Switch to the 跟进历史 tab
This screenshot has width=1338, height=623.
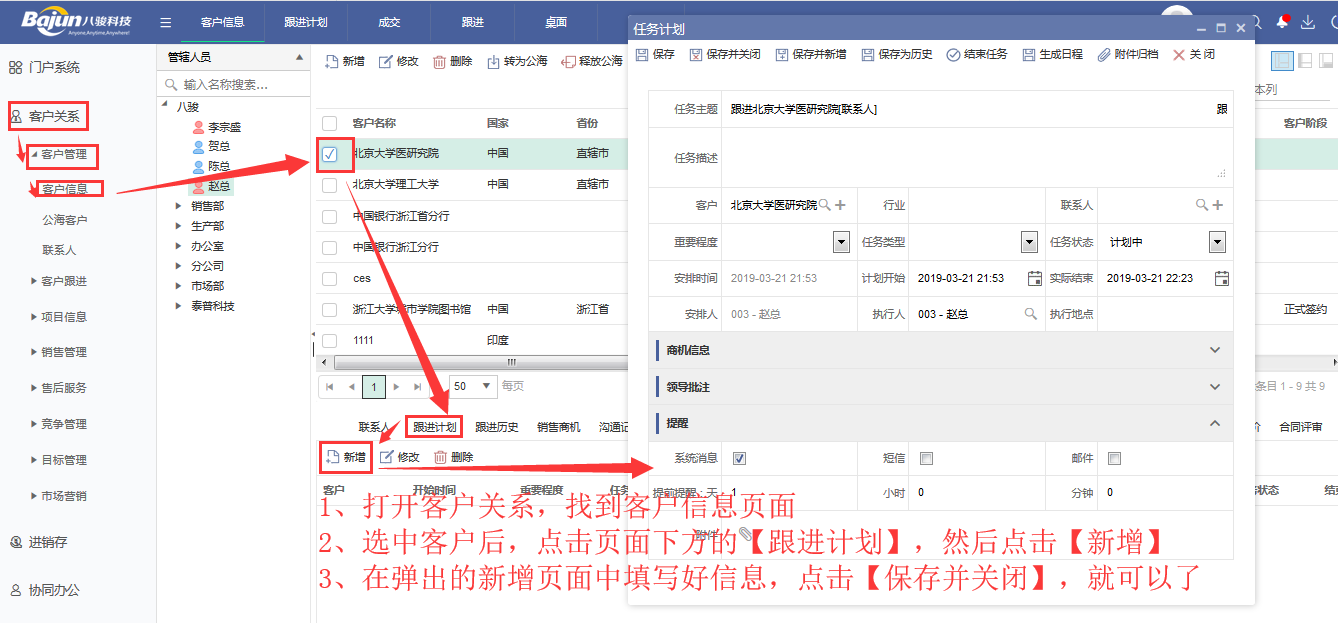point(497,427)
